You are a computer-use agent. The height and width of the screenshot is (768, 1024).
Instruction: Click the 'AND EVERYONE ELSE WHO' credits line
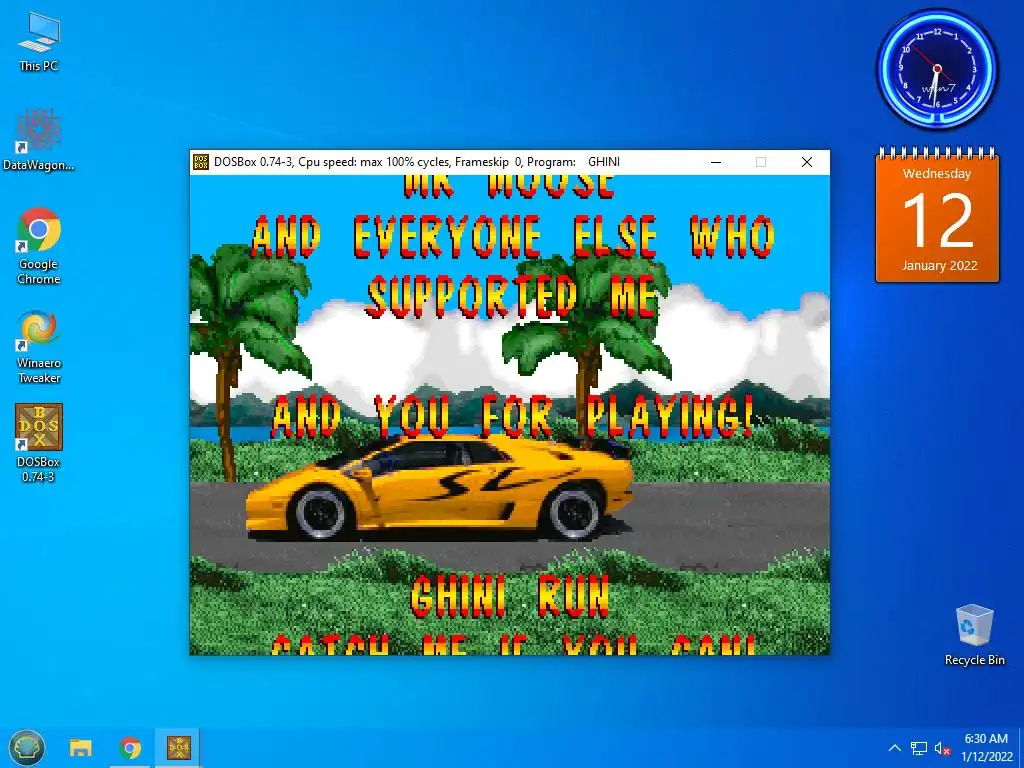[513, 236]
